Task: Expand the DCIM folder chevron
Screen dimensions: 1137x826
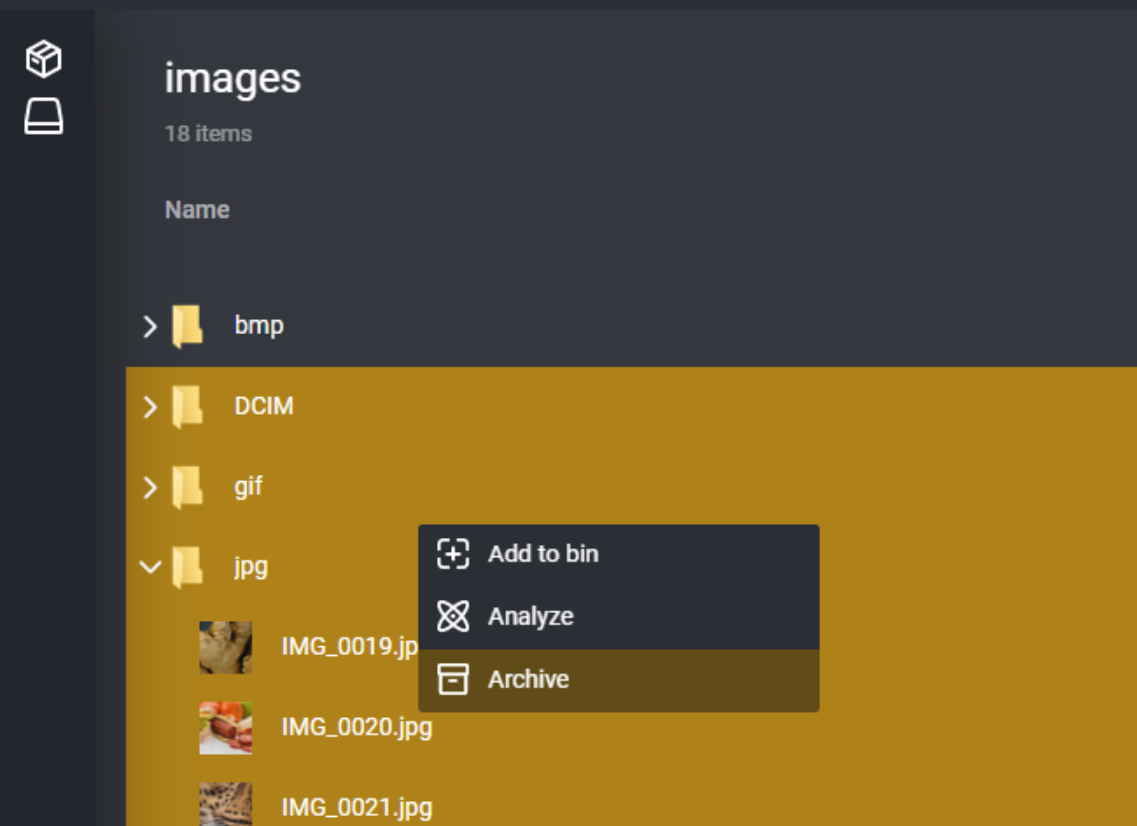Action: (150, 407)
